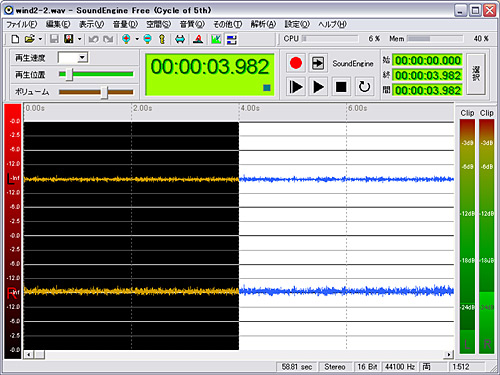Expand the zoom in dropdown arrow

coord(137,39)
